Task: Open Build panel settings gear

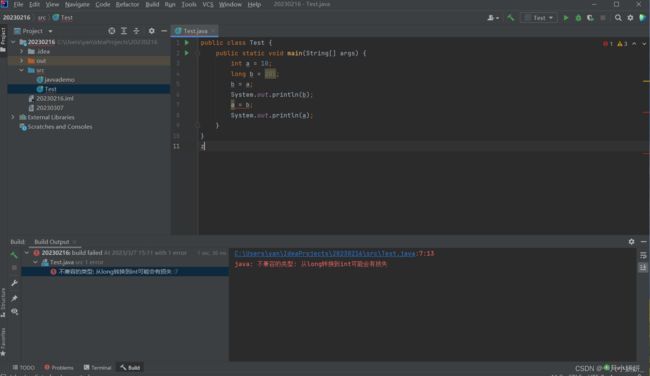Action: (631, 241)
